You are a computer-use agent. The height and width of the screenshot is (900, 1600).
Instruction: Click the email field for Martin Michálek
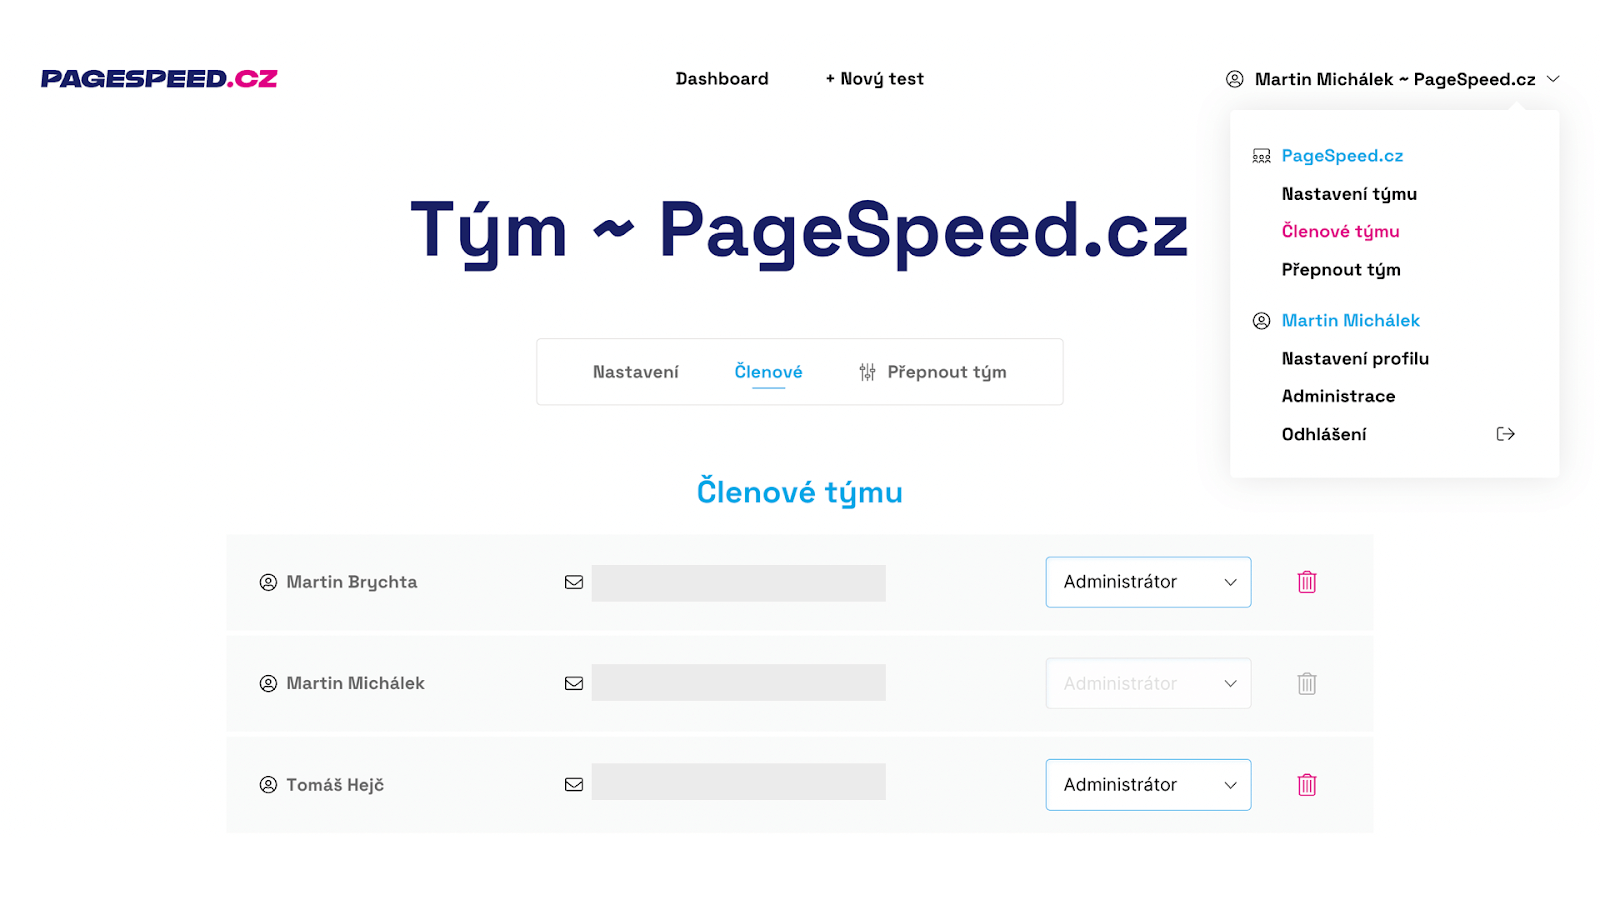click(738, 683)
